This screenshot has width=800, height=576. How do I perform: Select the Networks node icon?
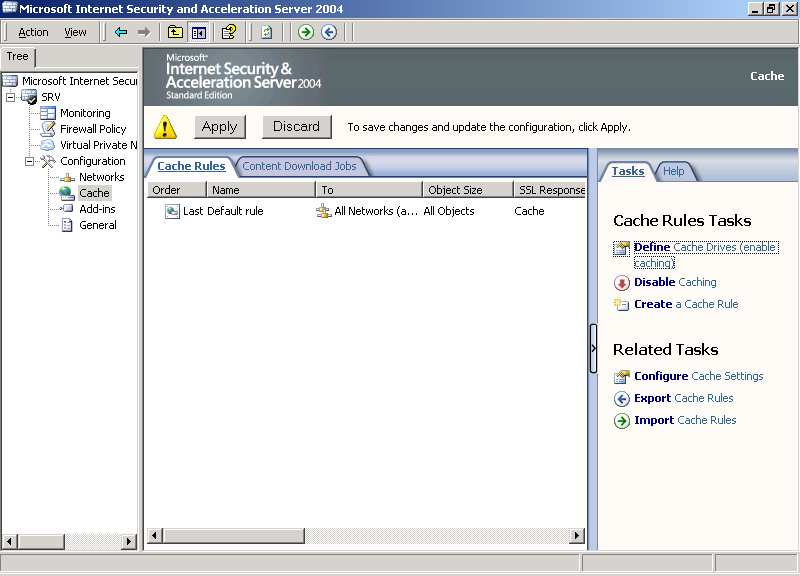67,177
